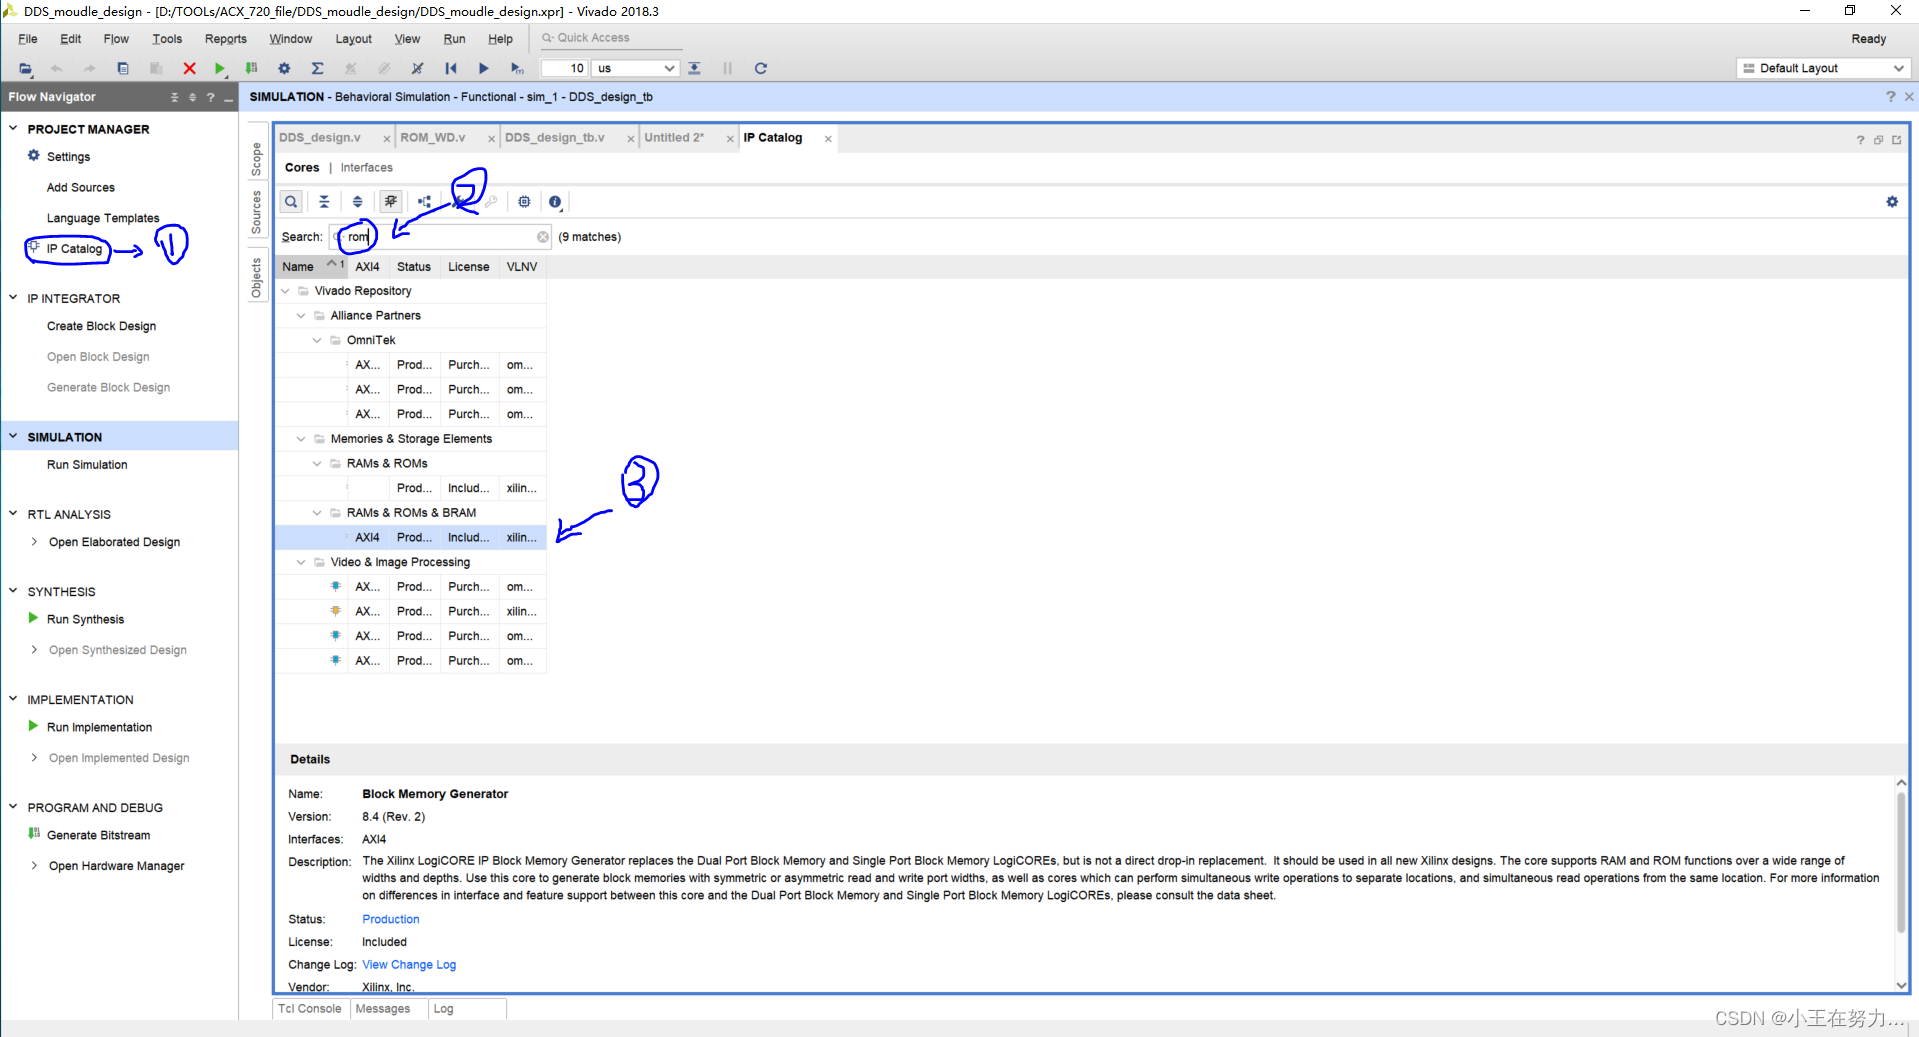Click the copy icon in main toolbar
The width and height of the screenshot is (1919, 1037).
click(123, 68)
